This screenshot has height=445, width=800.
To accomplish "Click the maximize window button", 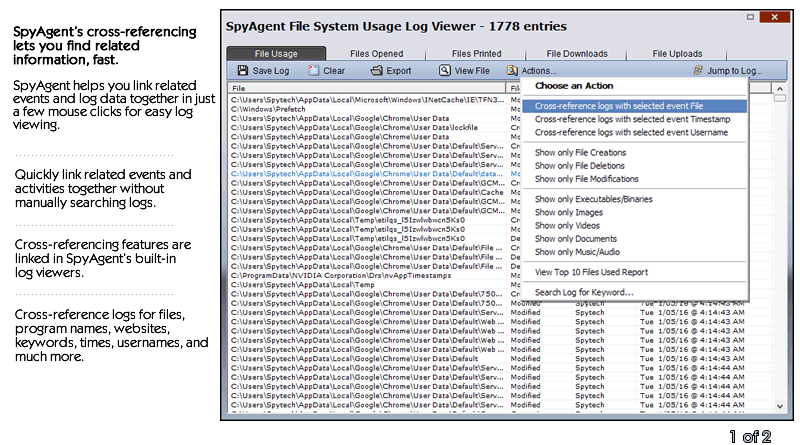I will 750,17.
